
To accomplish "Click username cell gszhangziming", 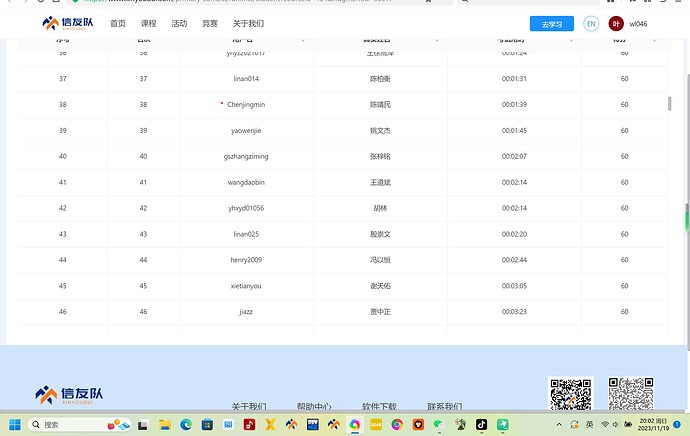I will [246, 157].
